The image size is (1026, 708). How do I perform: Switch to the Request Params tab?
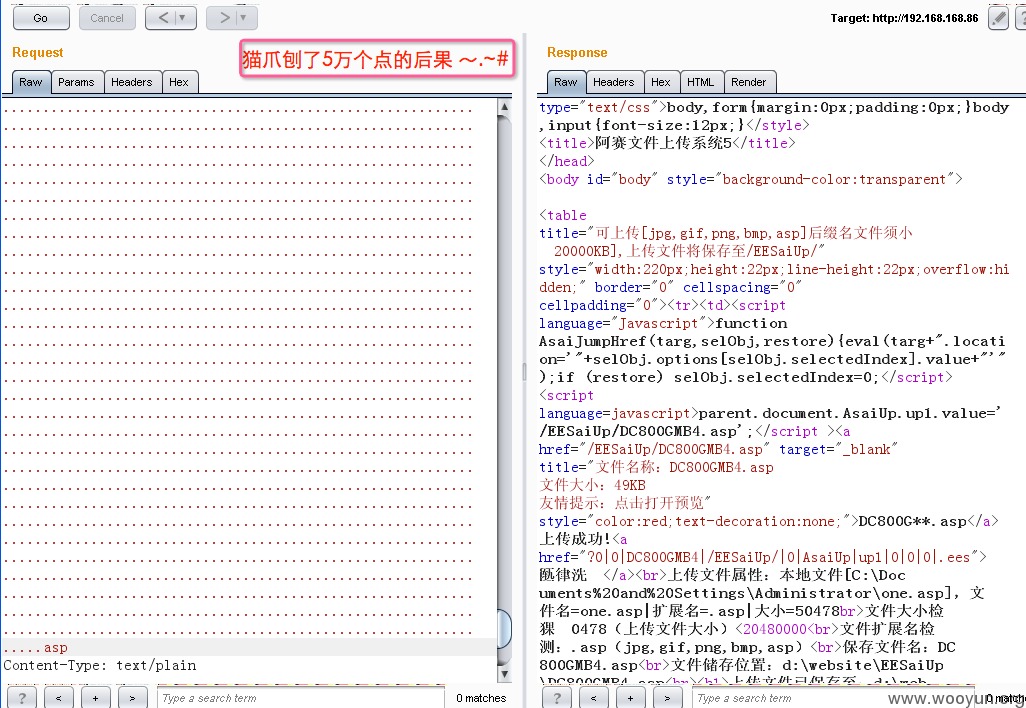pos(76,82)
